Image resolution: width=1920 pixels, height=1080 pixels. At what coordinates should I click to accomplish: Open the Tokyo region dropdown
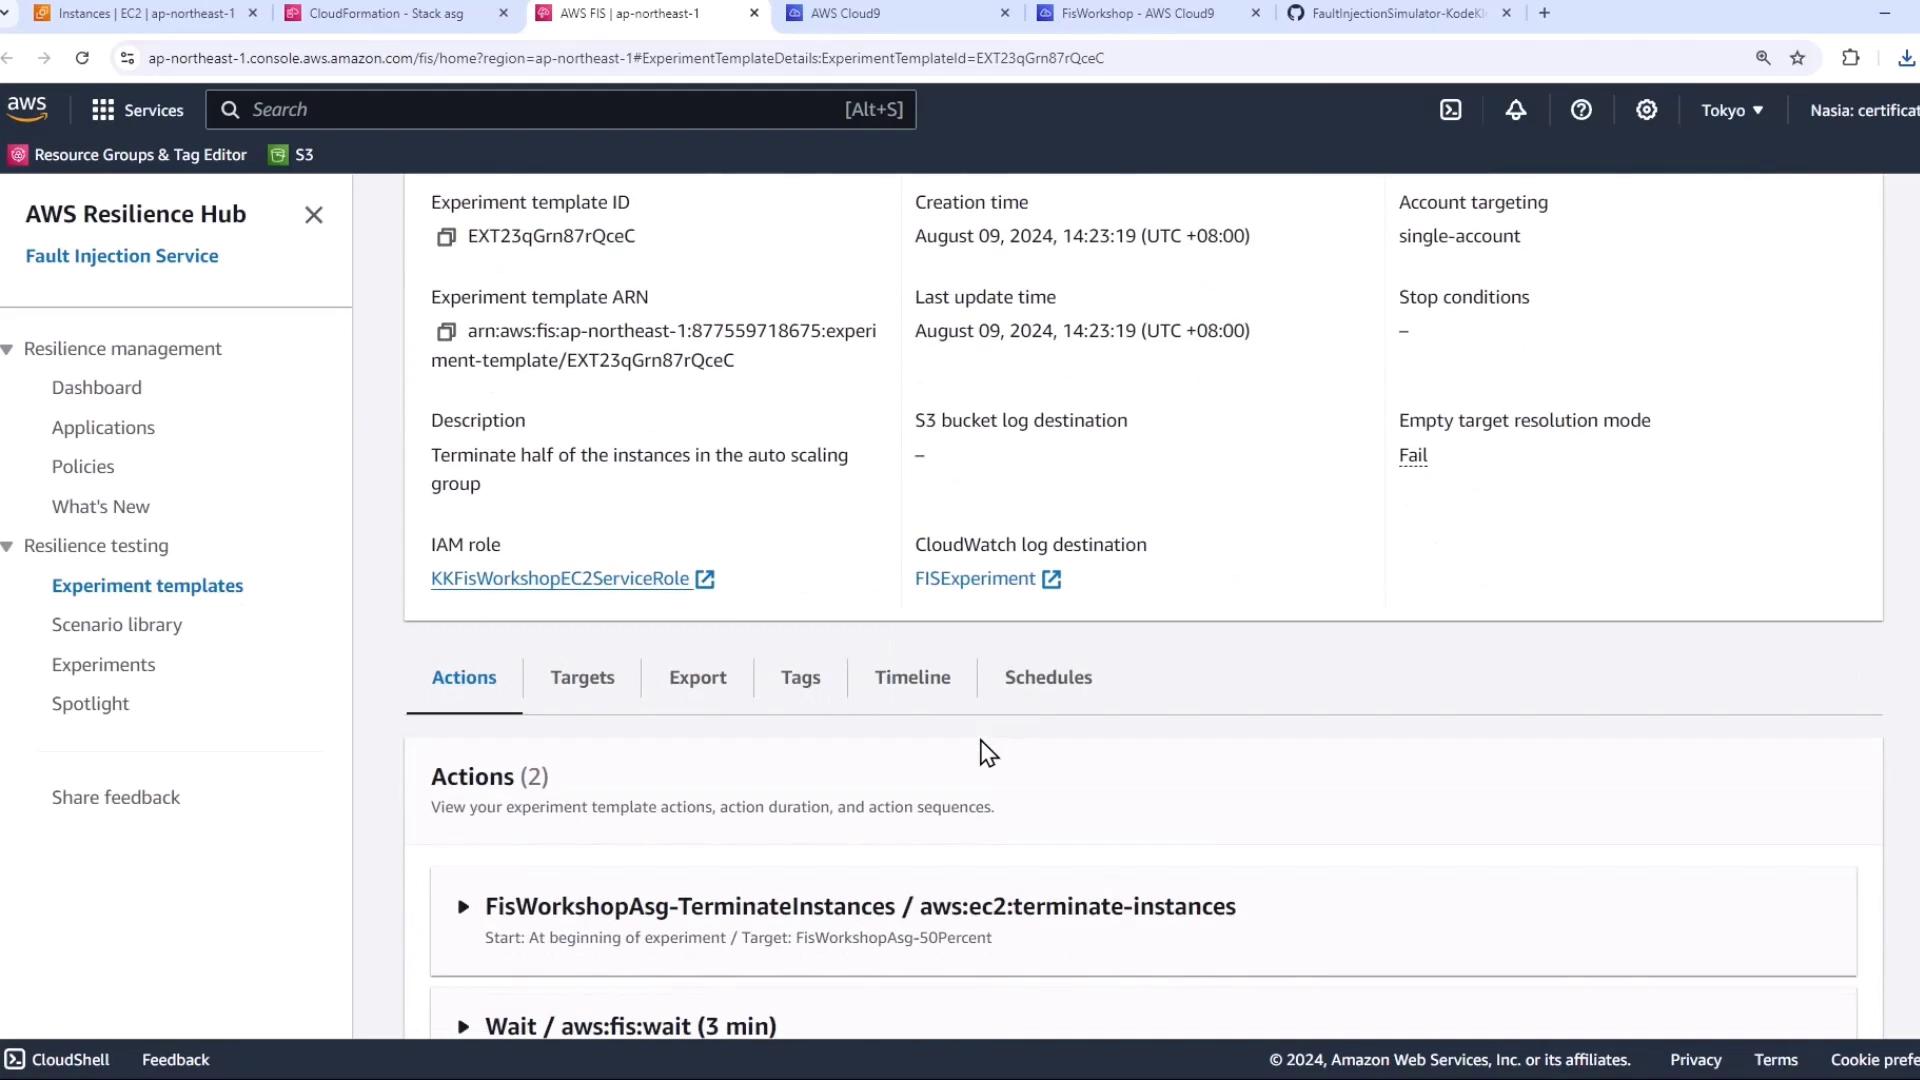(x=1732, y=110)
